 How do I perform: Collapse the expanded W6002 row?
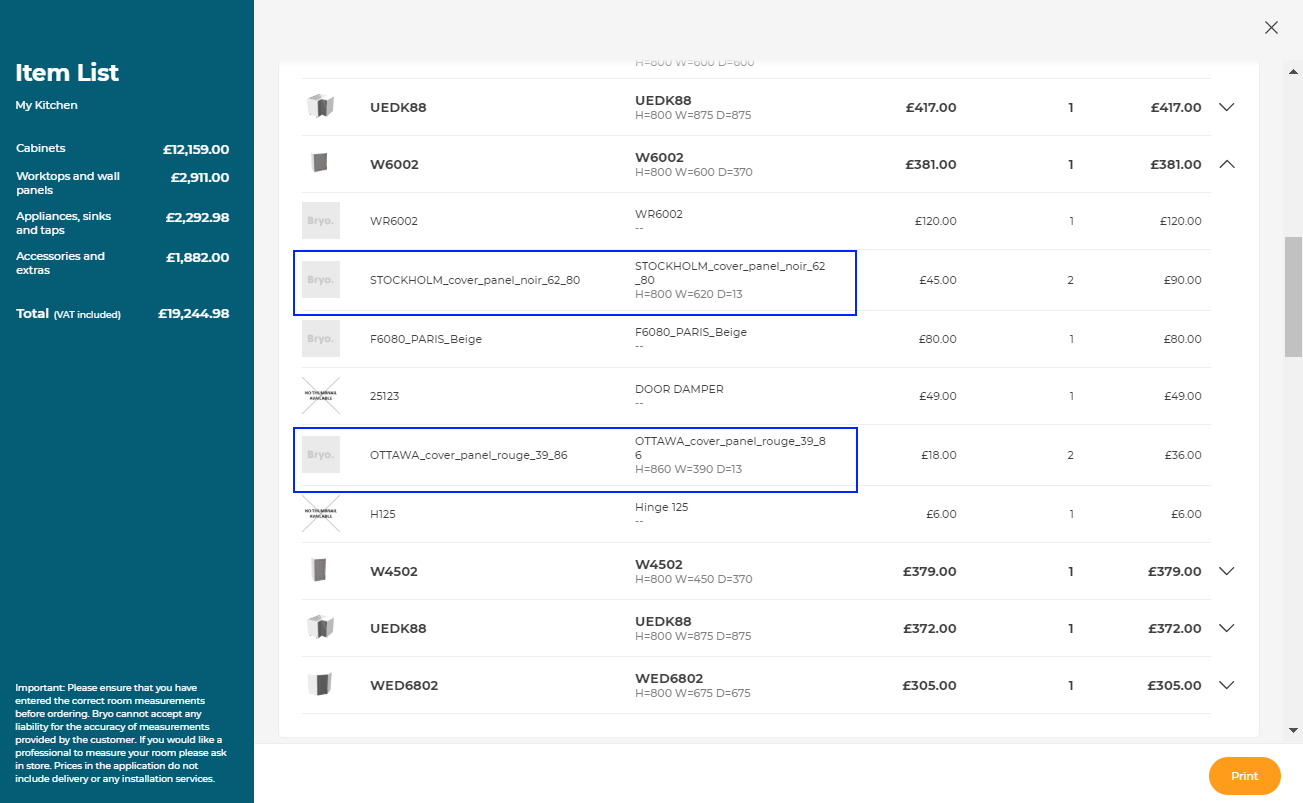click(x=1227, y=164)
